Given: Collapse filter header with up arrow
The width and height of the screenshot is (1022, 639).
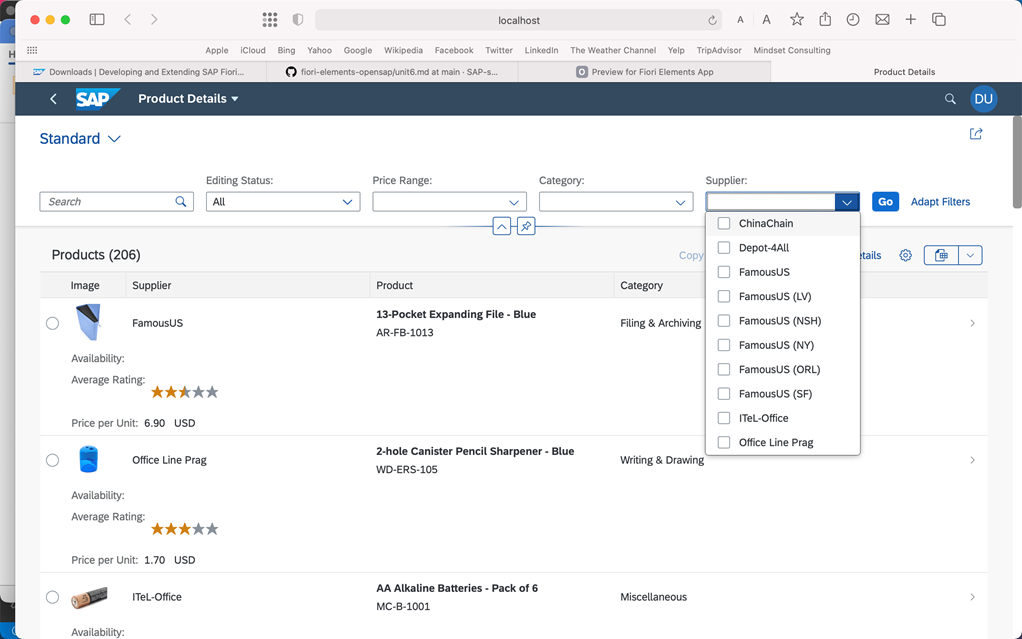Looking at the screenshot, I should pyautogui.click(x=501, y=226).
